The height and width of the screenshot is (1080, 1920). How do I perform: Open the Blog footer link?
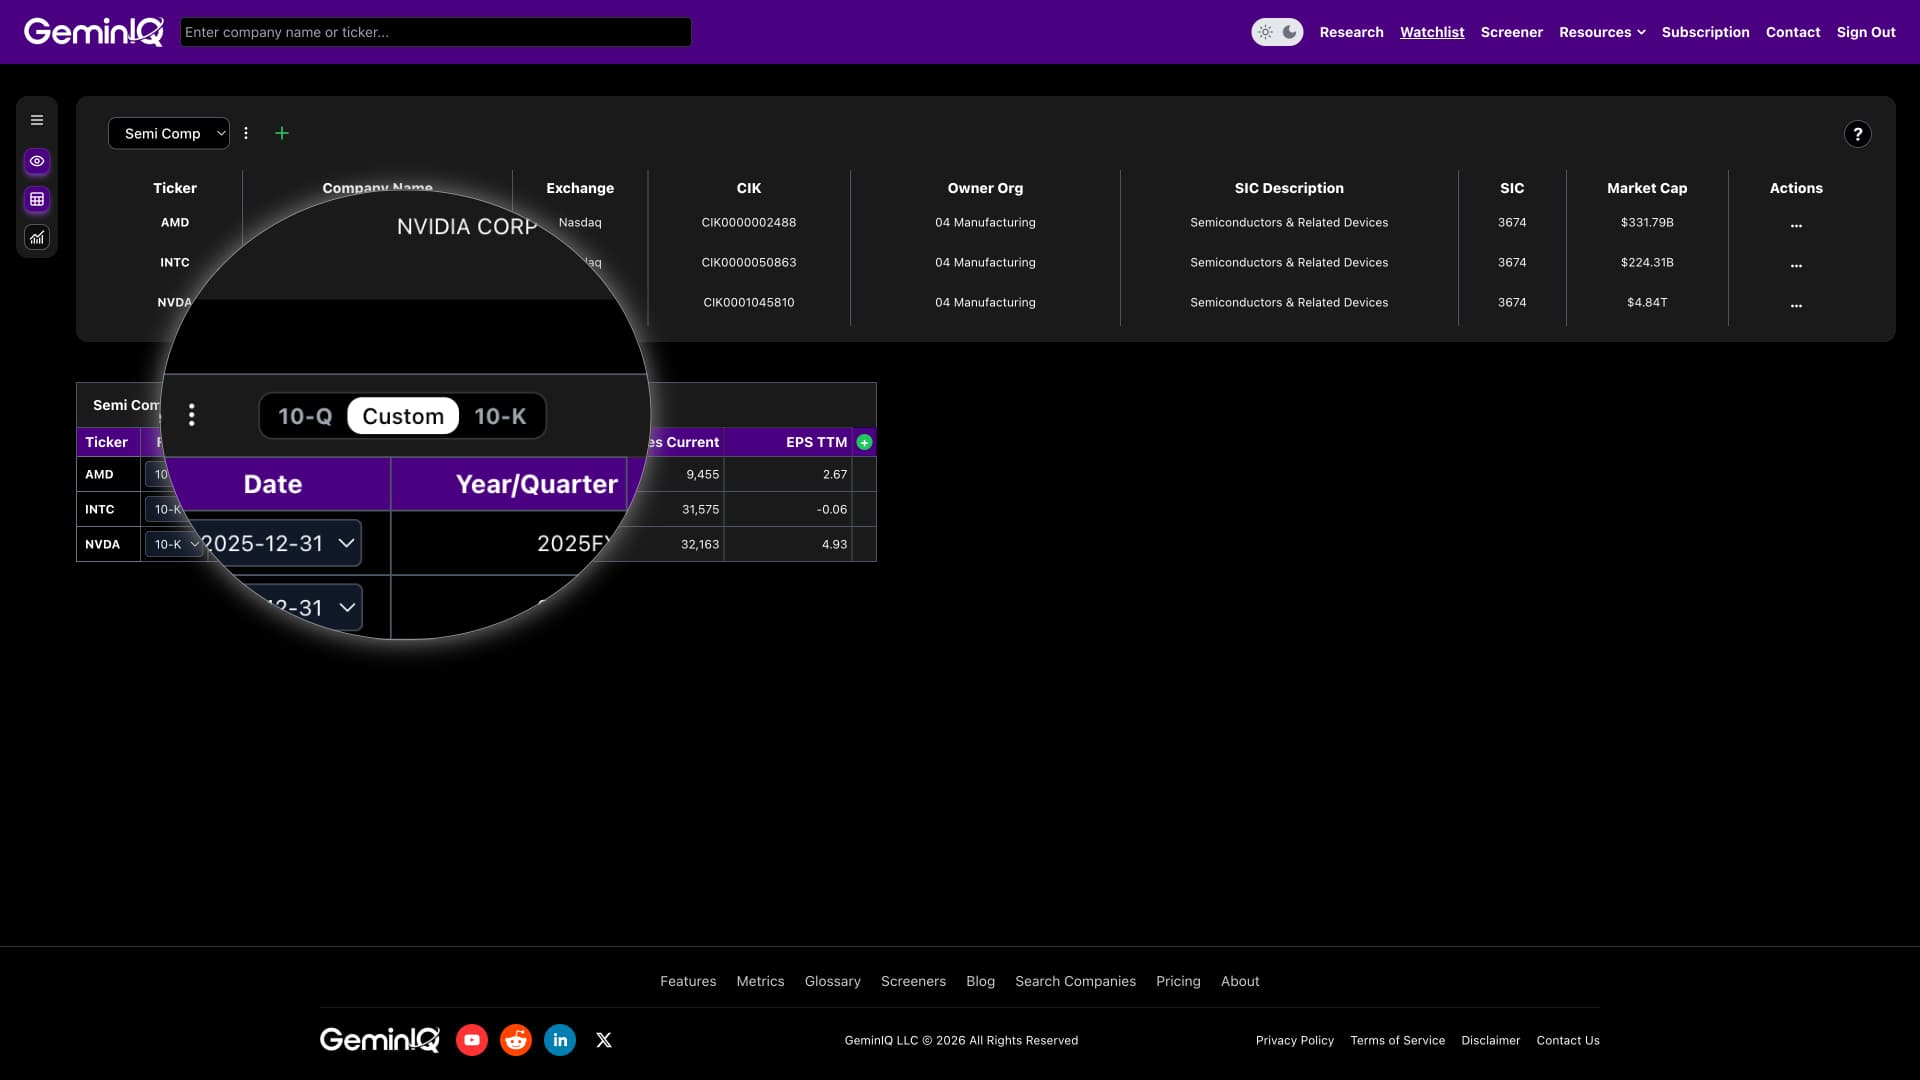(x=980, y=981)
